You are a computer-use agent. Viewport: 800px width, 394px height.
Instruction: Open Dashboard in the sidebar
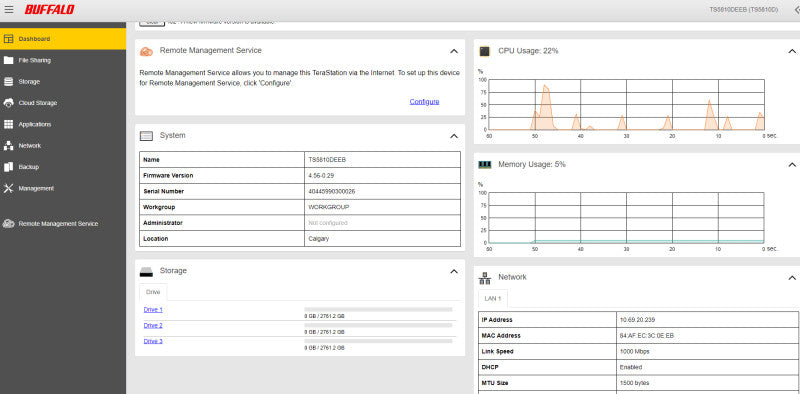pos(63,39)
